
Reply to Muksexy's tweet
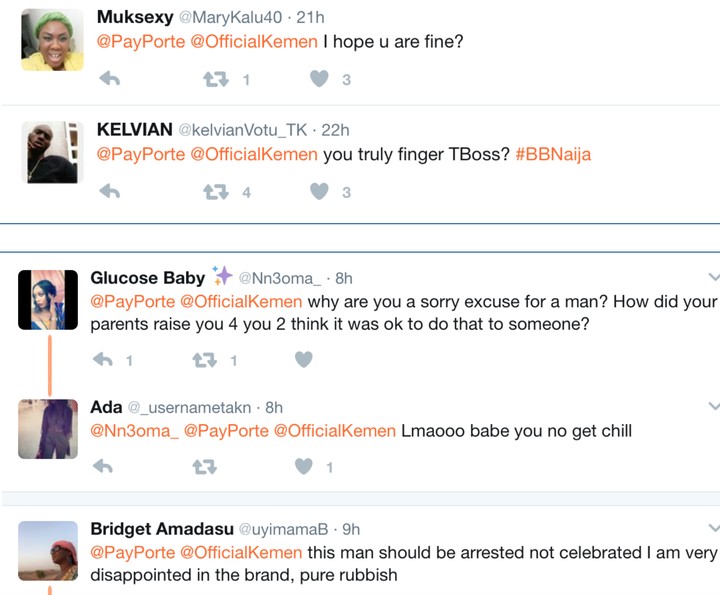110,79
